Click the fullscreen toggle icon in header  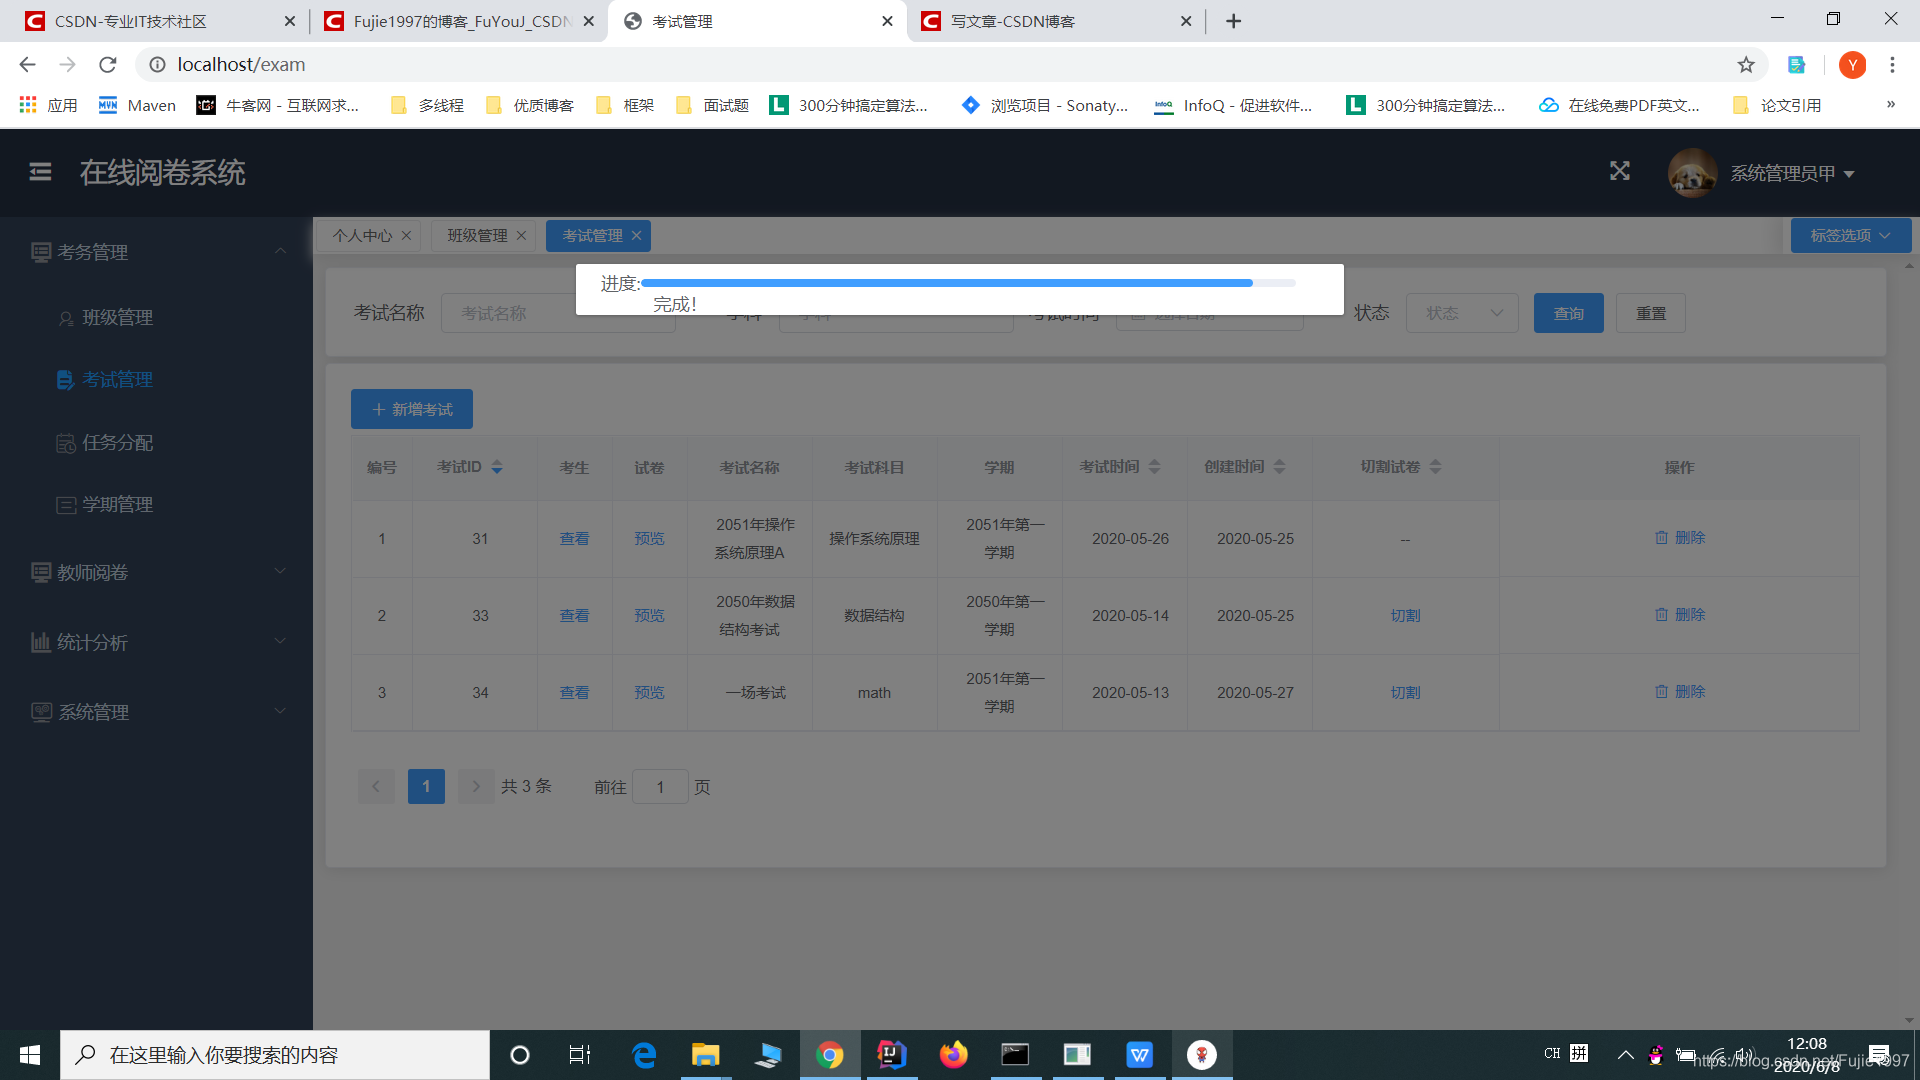tap(1619, 171)
